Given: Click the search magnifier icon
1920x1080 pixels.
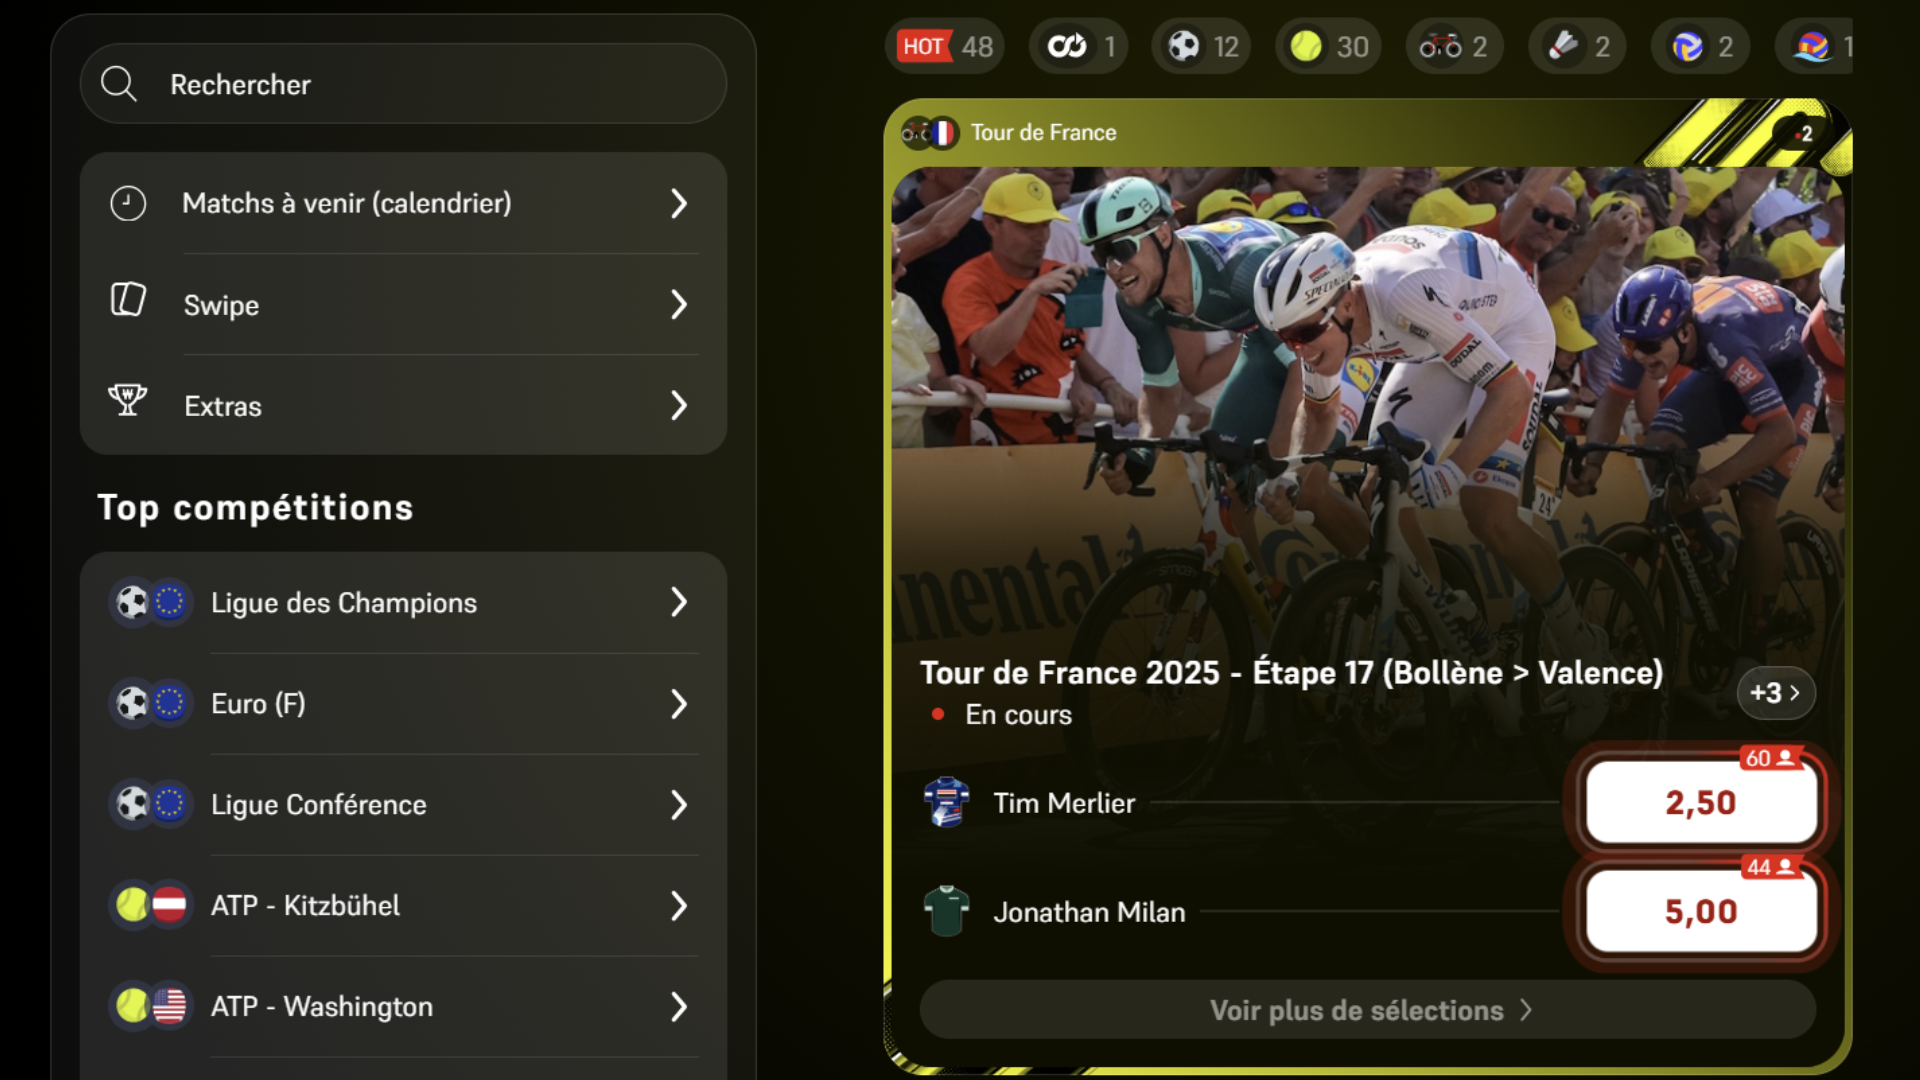Looking at the screenshot, I should point(119,84).
